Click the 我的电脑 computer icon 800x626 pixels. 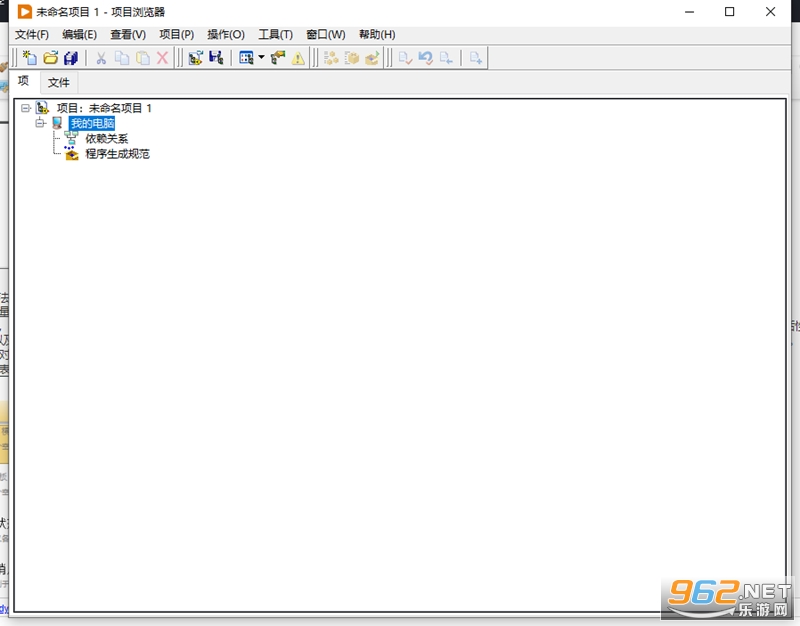(57, 123)
